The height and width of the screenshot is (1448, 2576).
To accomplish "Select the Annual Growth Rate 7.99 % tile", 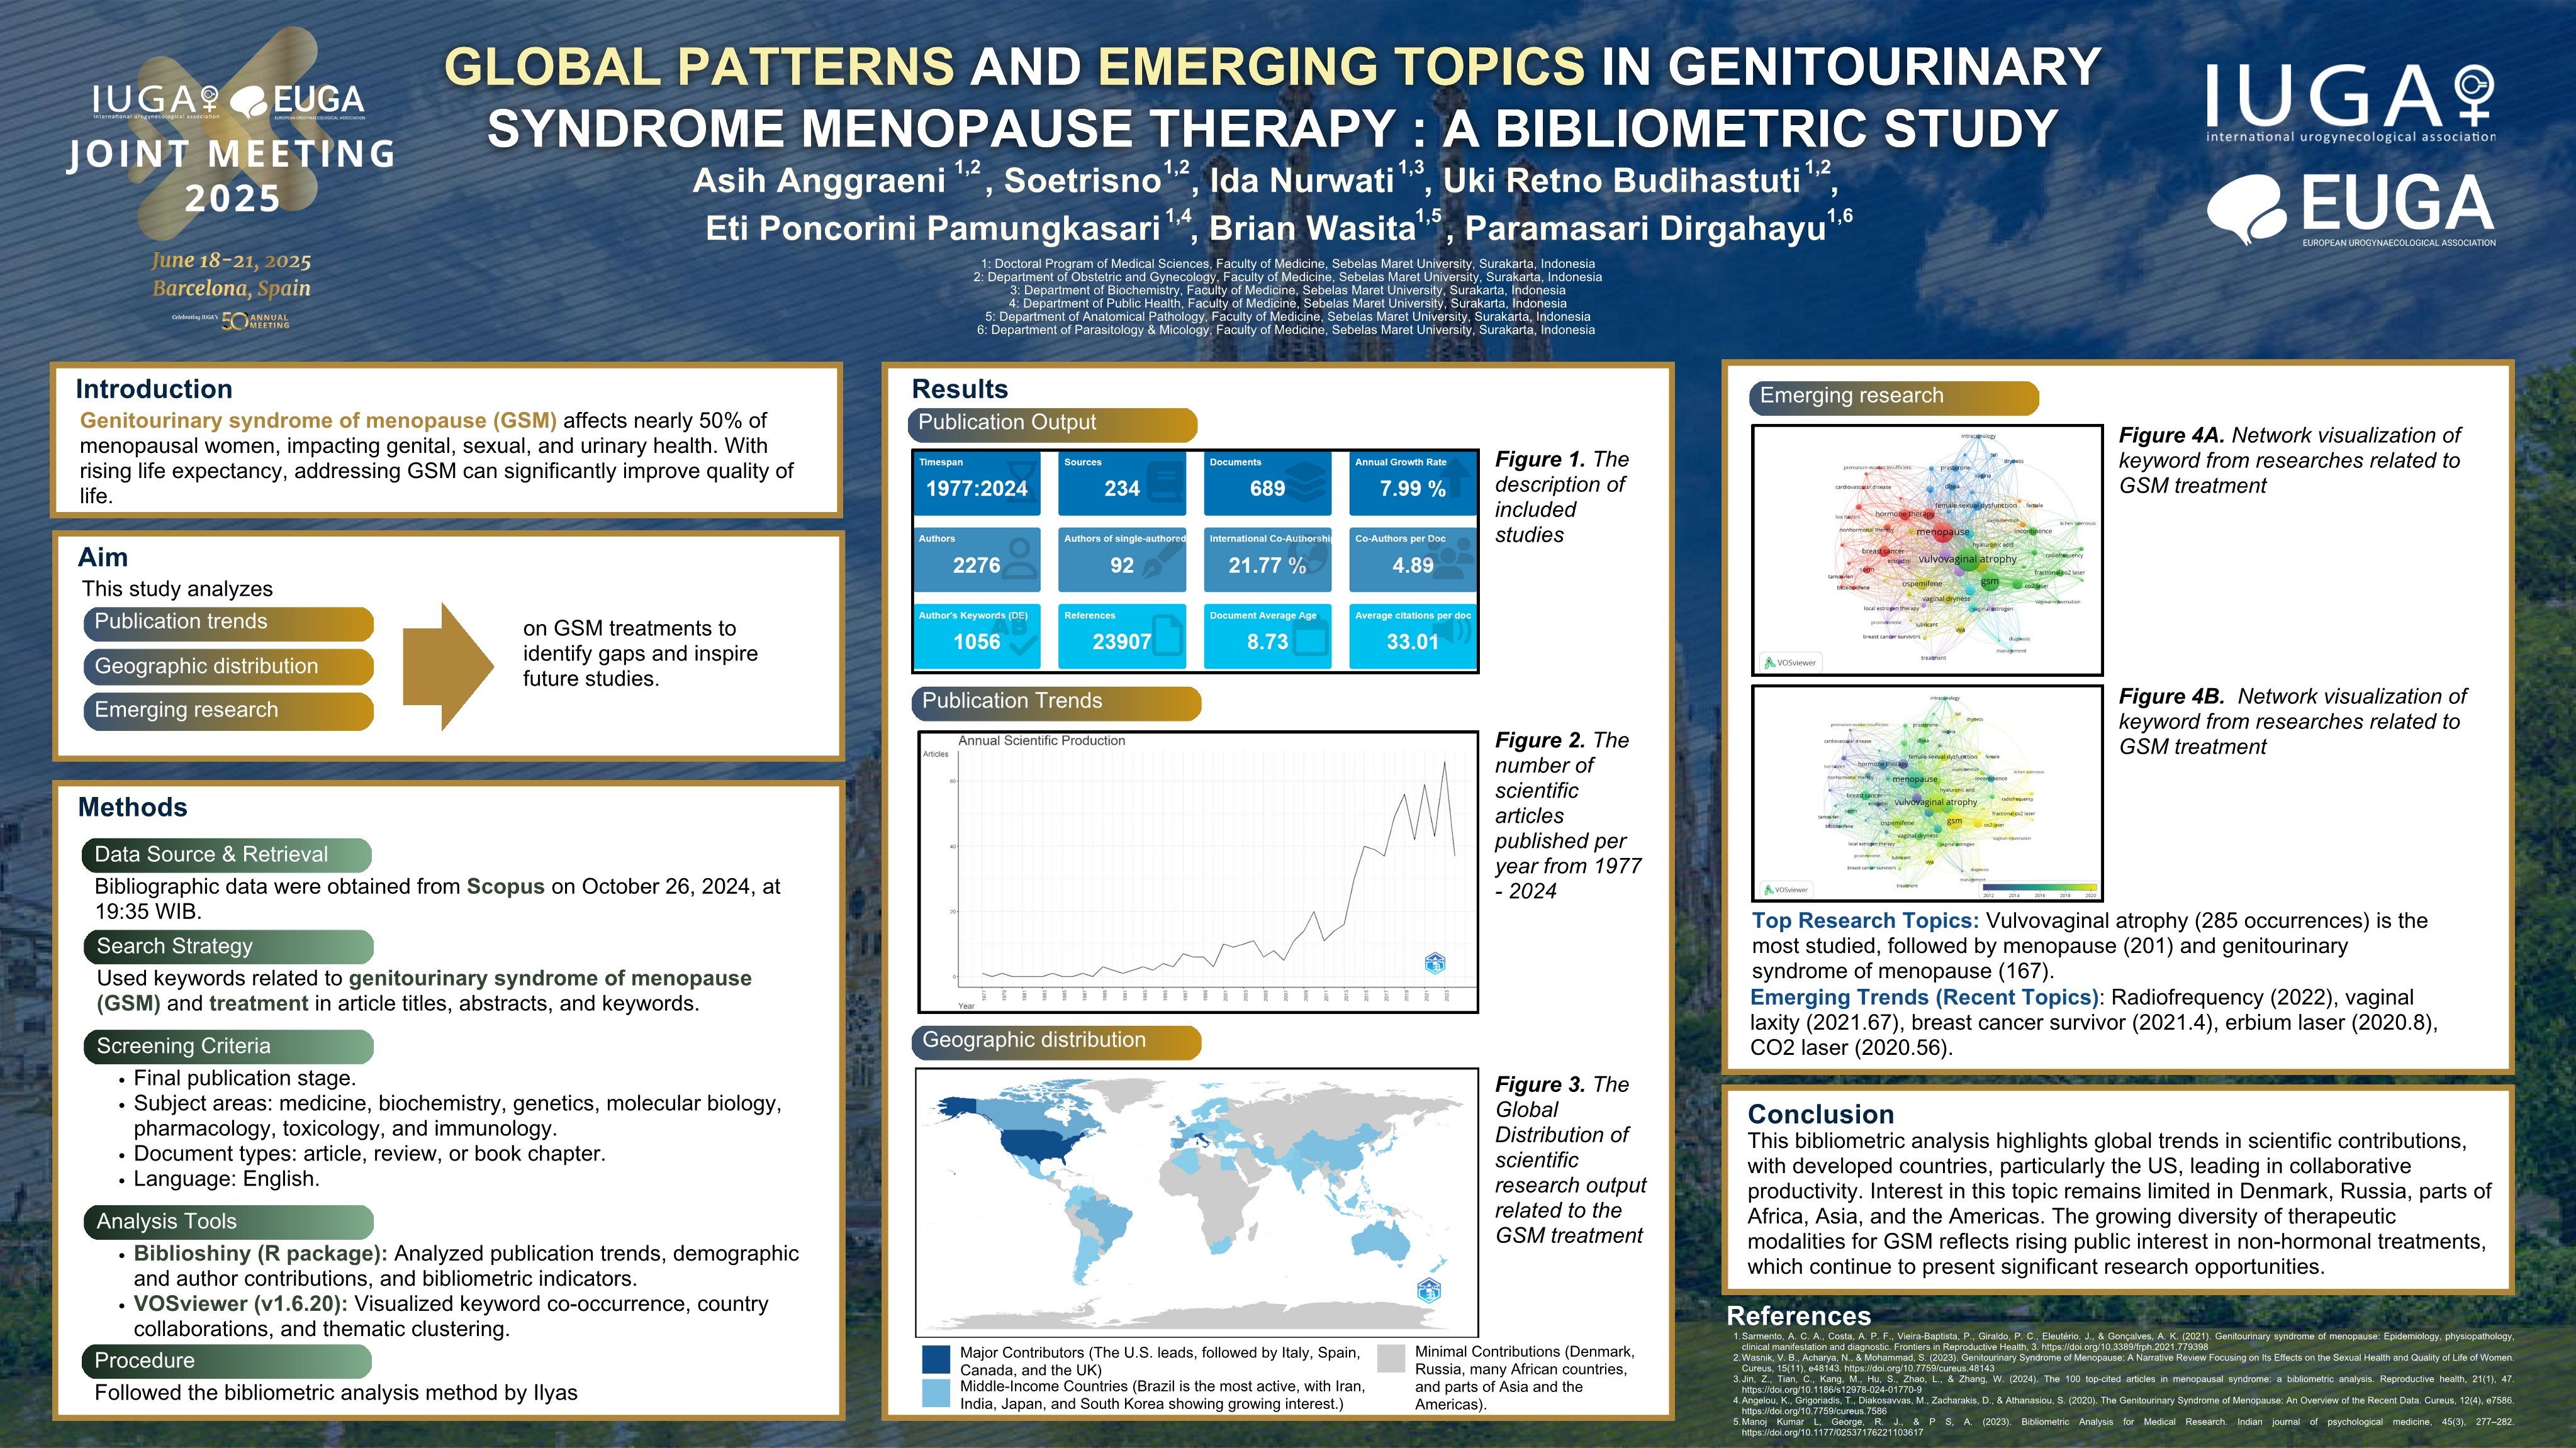I will pos(1412,483).
